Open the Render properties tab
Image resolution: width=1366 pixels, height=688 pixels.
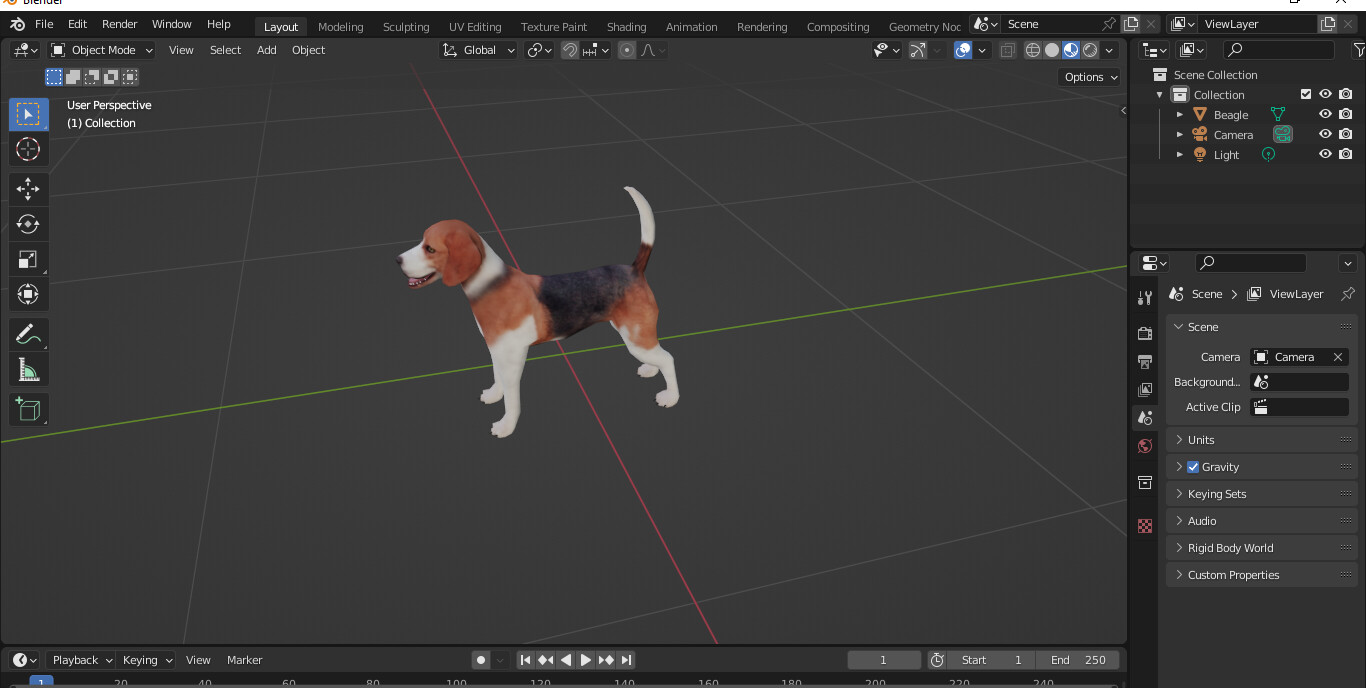[x=1145, y=333]
